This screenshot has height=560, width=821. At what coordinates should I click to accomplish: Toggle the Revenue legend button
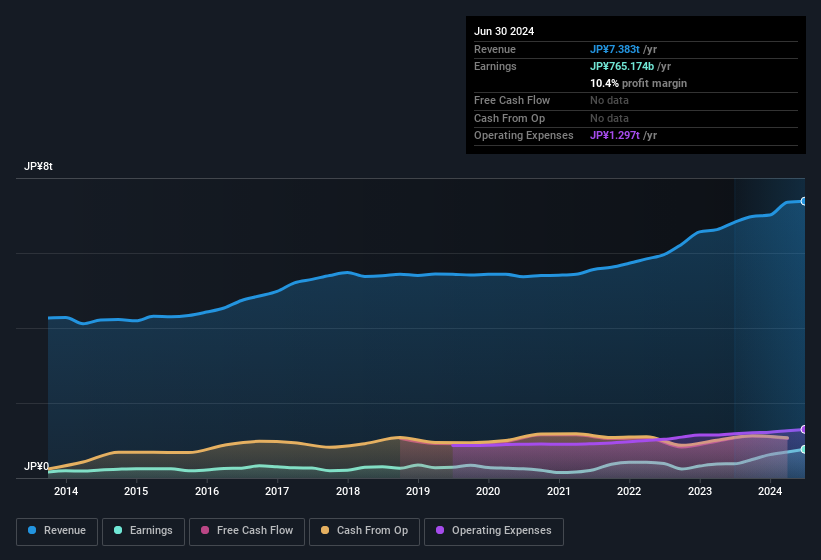pyautogui.click(x=57, y=531)
